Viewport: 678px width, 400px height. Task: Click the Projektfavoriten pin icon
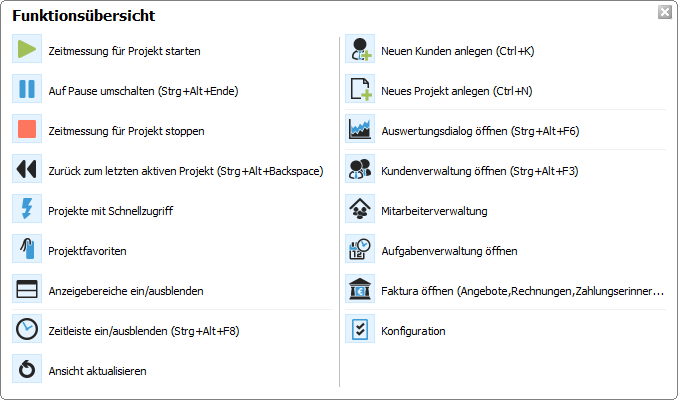pyautogui.click(x=27, y=250)
